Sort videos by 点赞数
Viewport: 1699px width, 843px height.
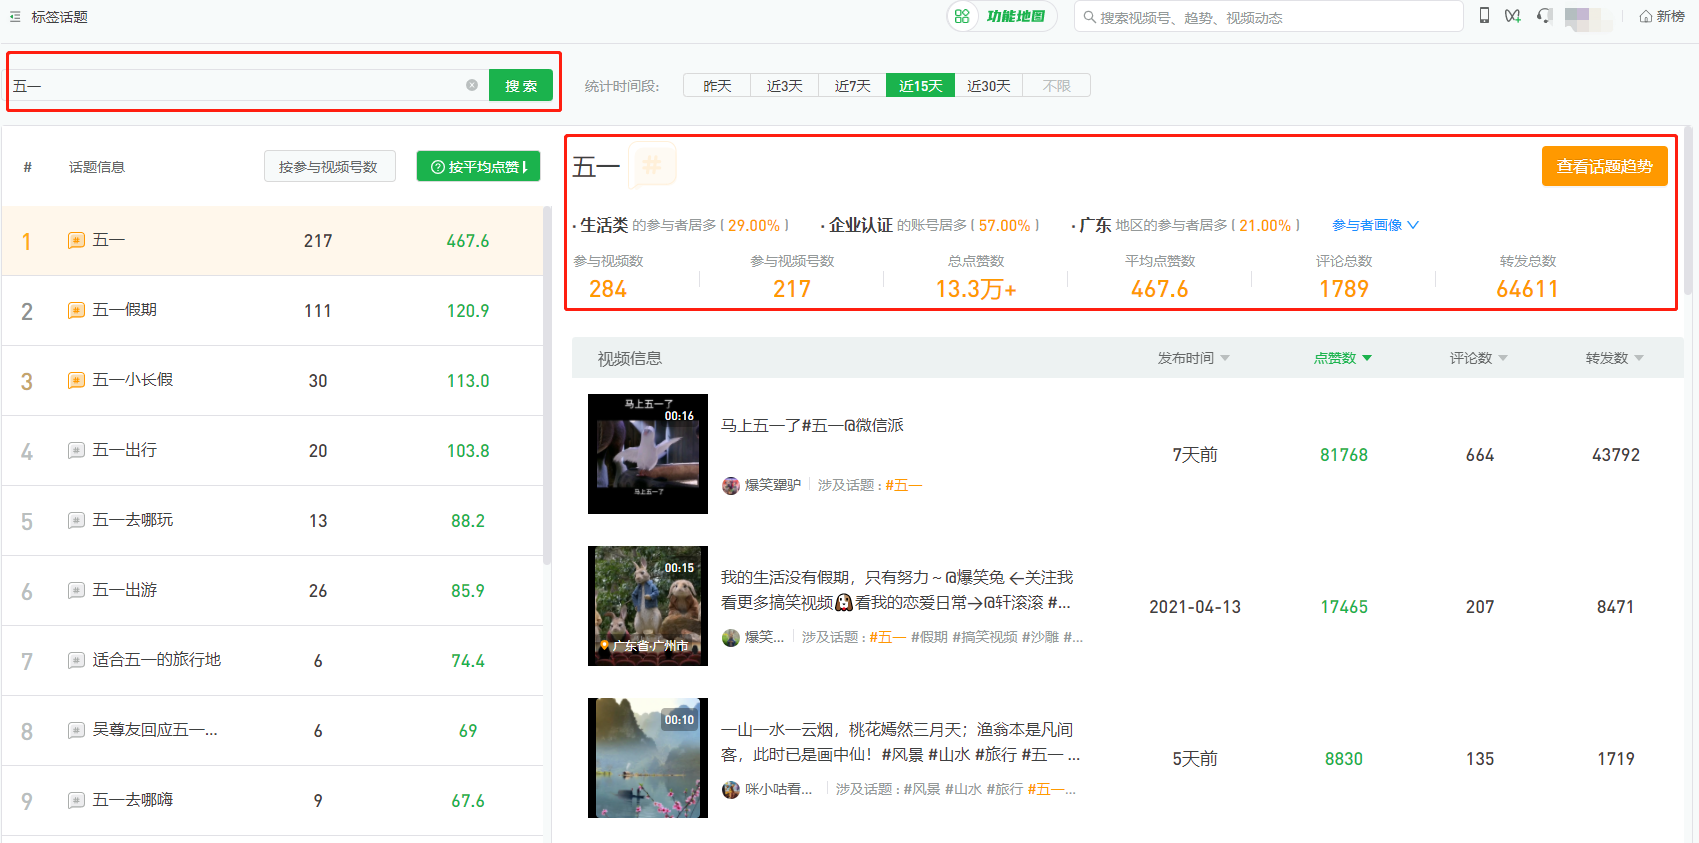[1343, 358]
